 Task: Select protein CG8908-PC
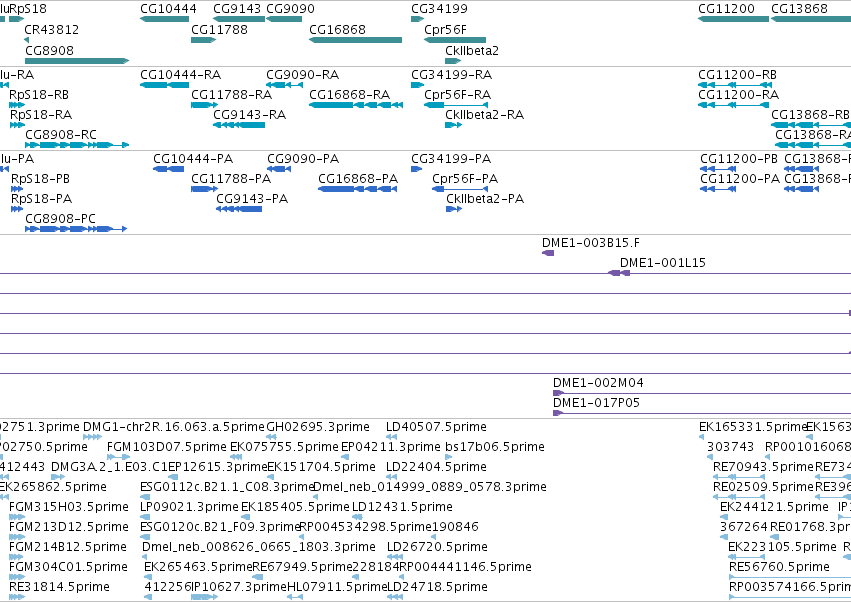coord(76,229)
